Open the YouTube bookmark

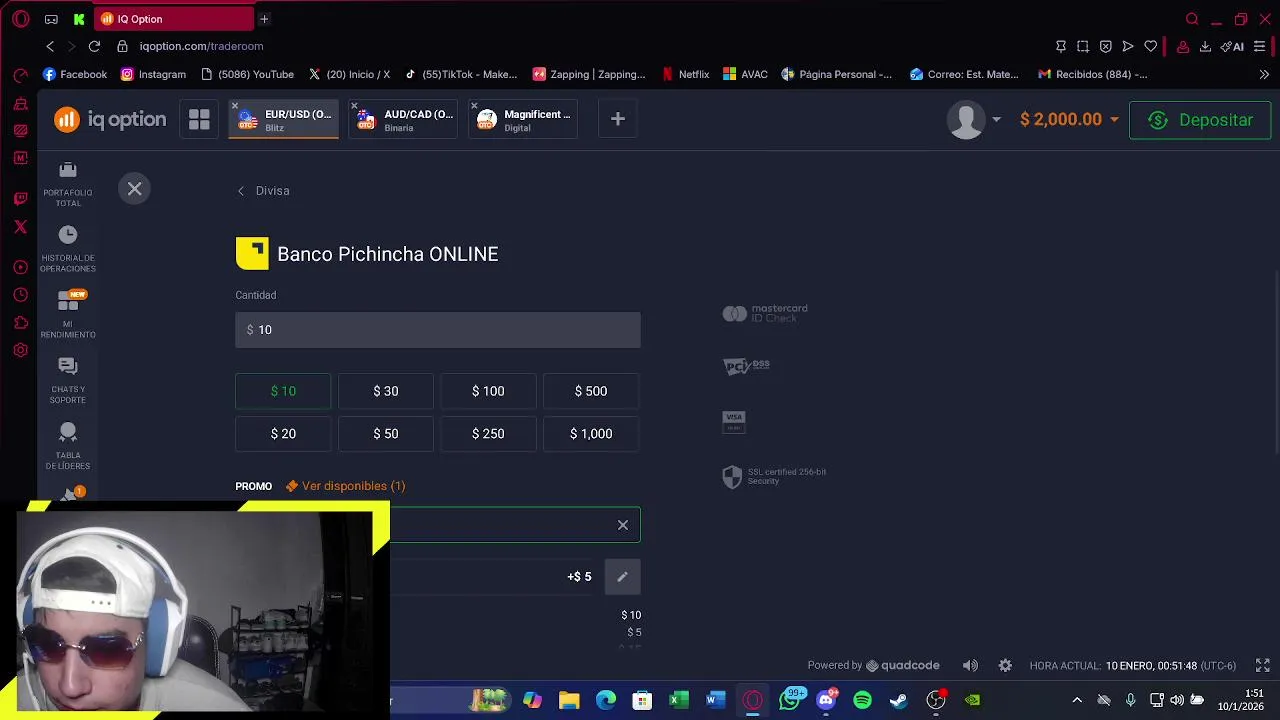(x=247, y=74)
